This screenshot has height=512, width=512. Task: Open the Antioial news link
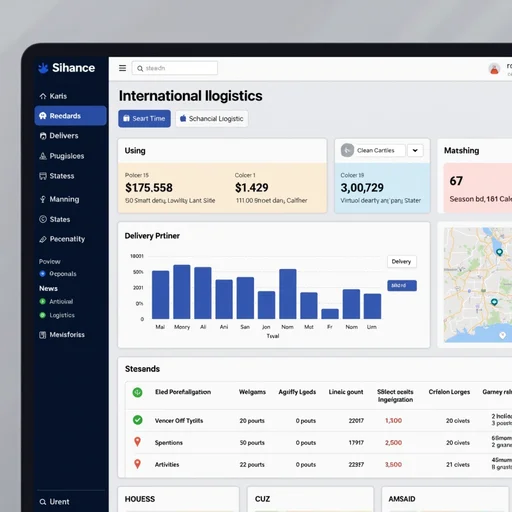coord(61,302)
